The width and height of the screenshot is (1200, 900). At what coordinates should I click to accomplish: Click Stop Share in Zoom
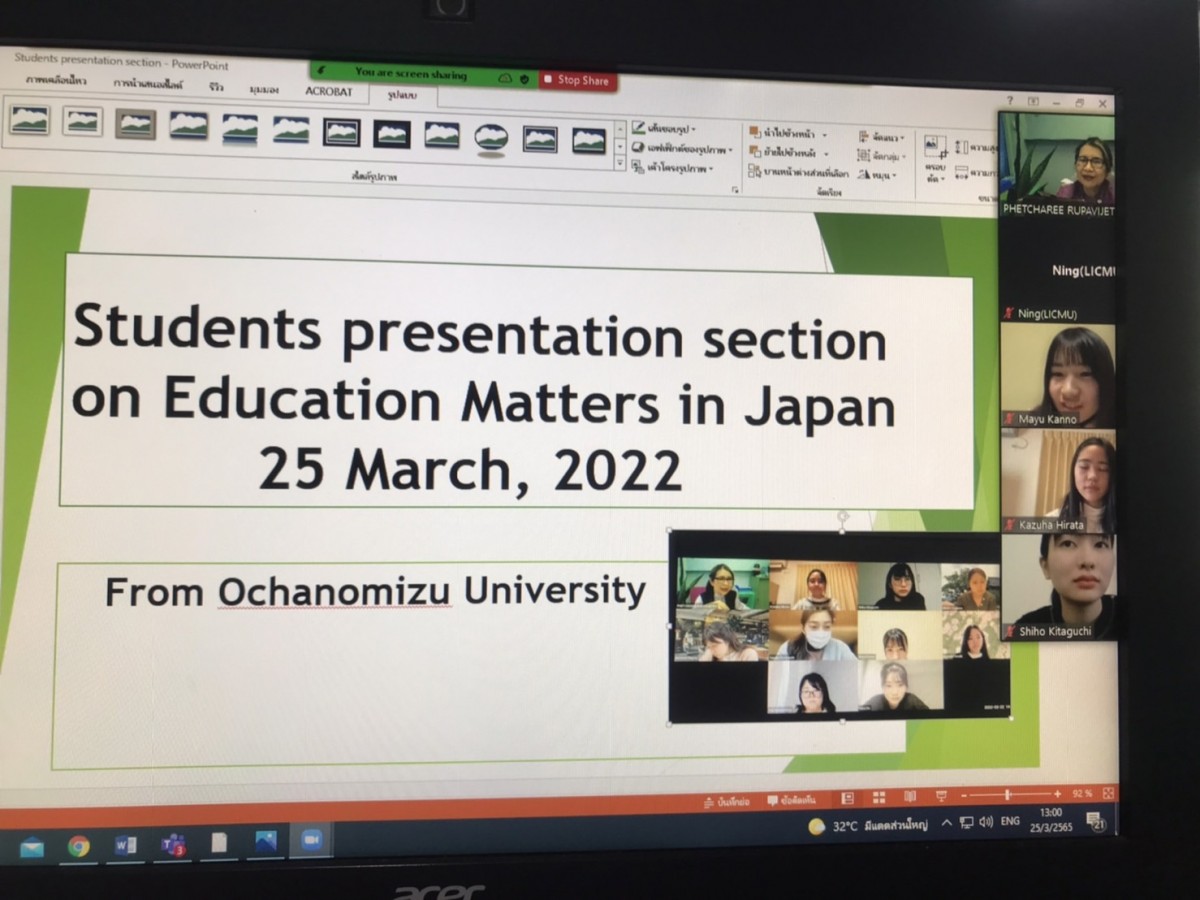click(x=578, y=80)
